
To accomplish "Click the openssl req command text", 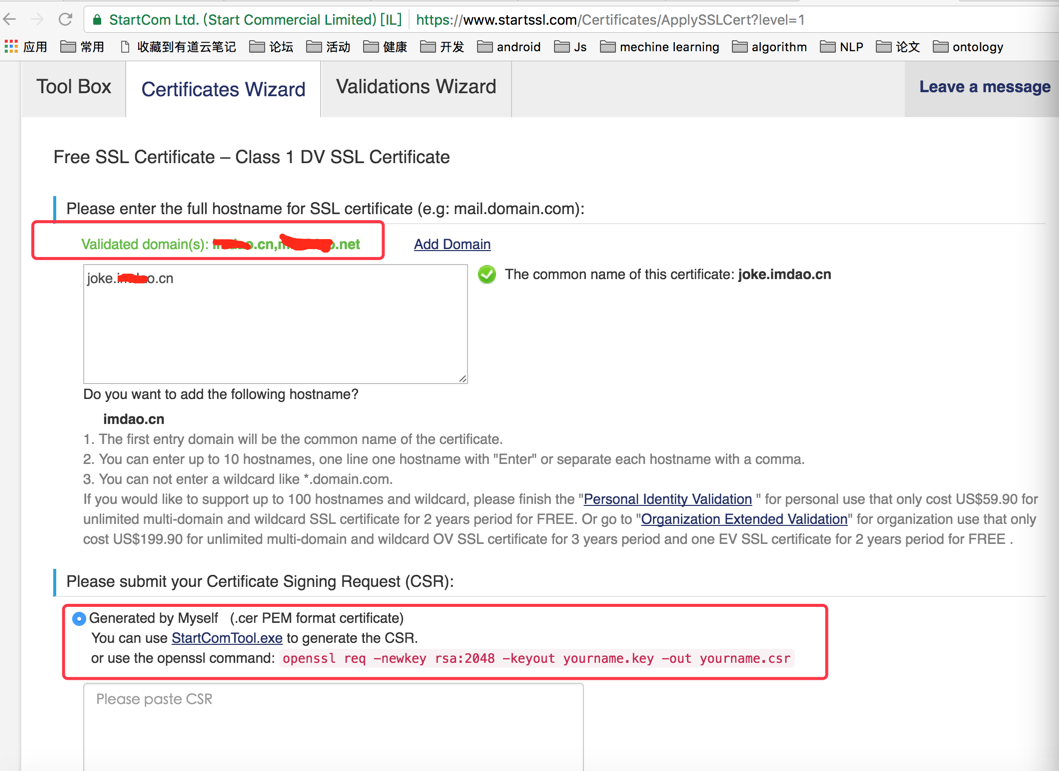I will [536, 658].
